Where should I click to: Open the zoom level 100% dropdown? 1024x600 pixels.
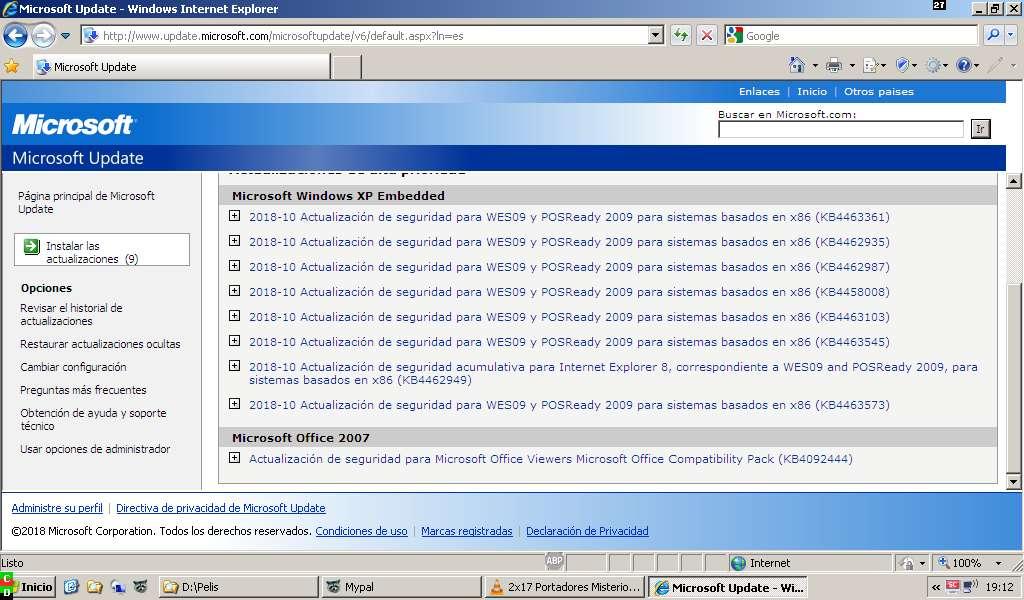(x=998, y=563)
